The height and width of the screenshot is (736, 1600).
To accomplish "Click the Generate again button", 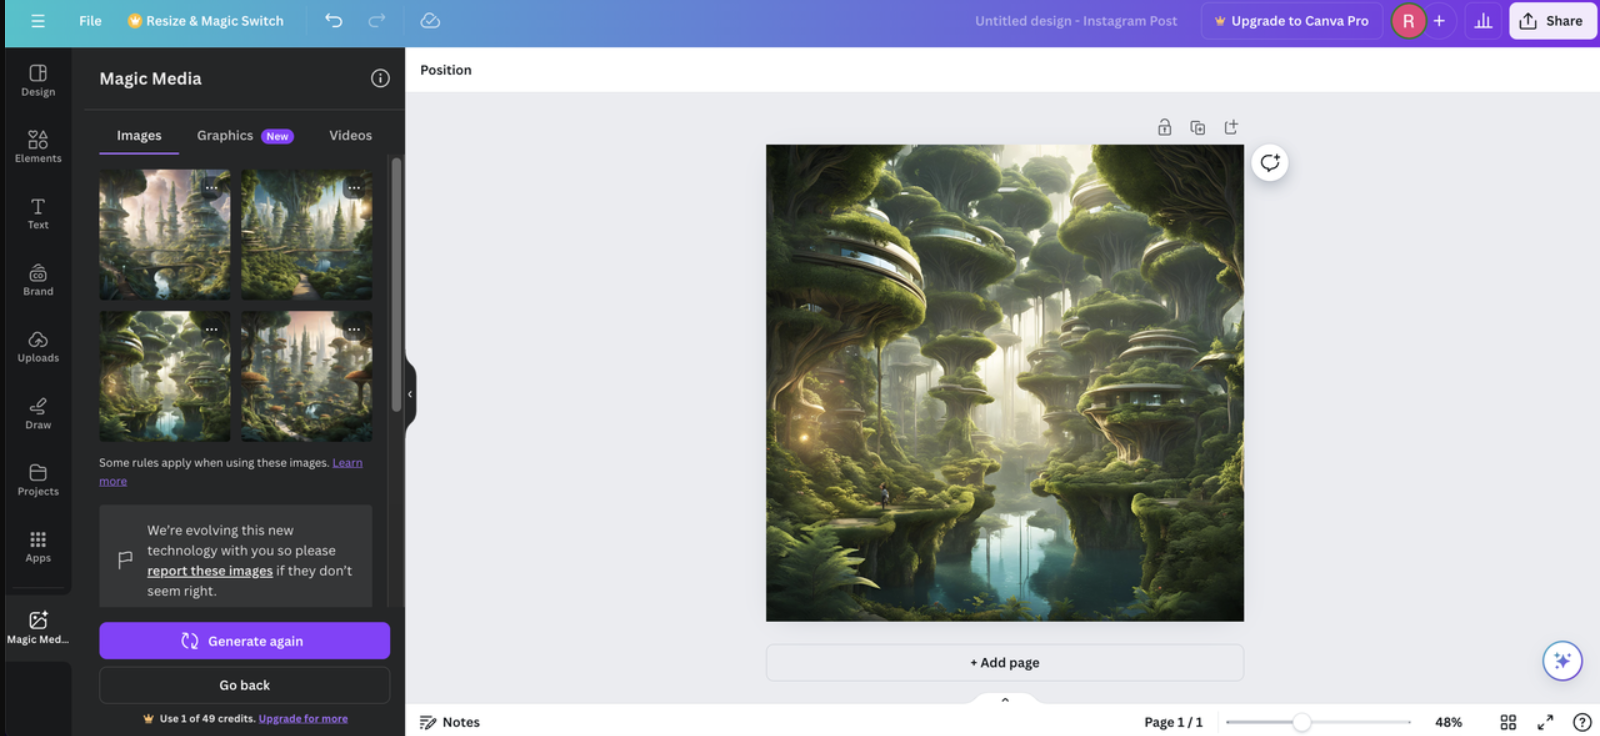I will tap(245, 641).
